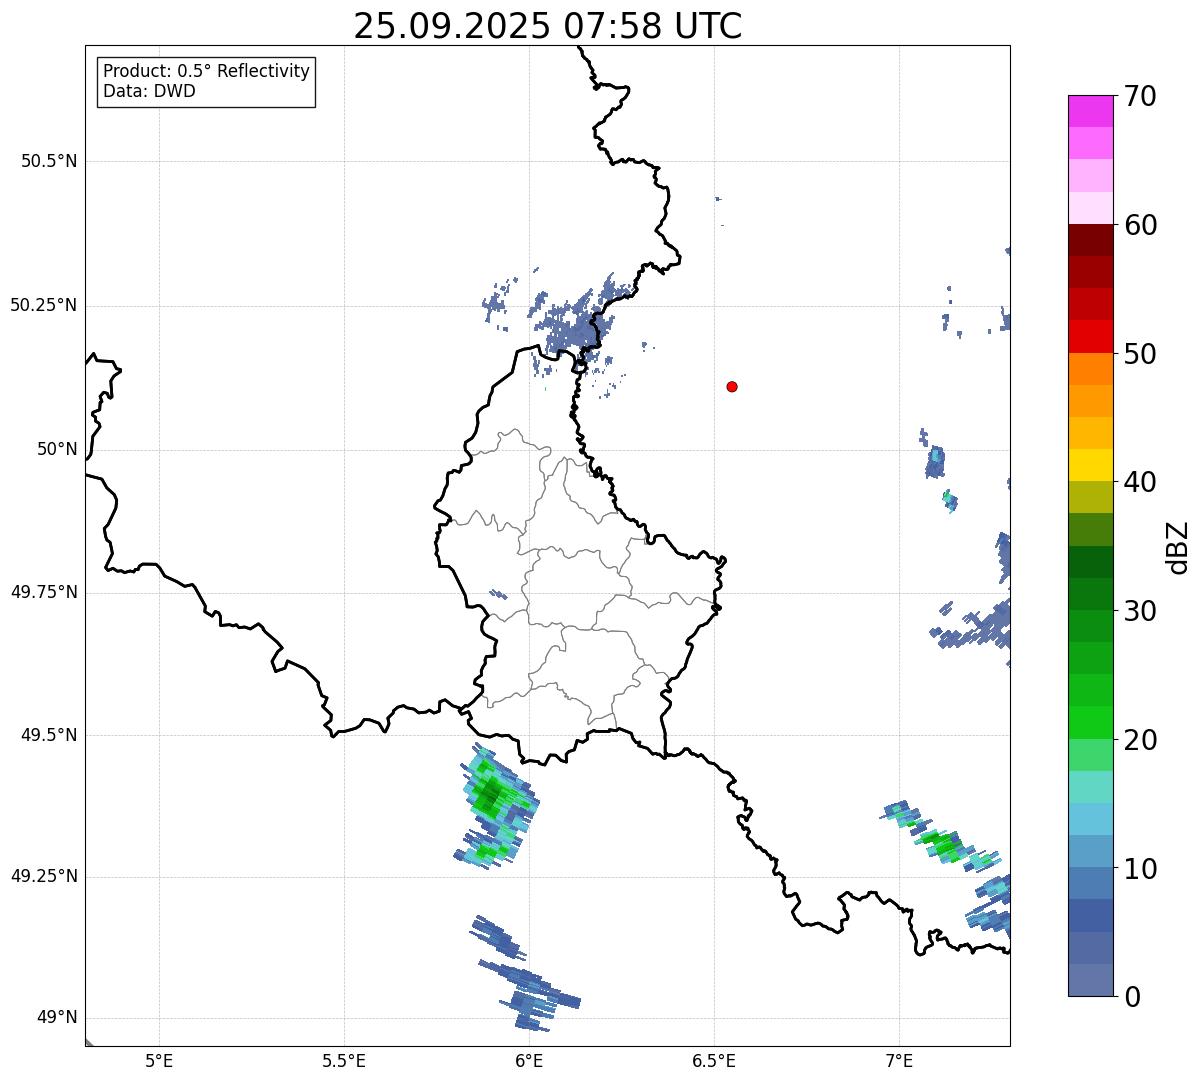Pick the magenta top colorbar segment
Viewport: 1202px width, 1081px height.
click(1090, 111)
